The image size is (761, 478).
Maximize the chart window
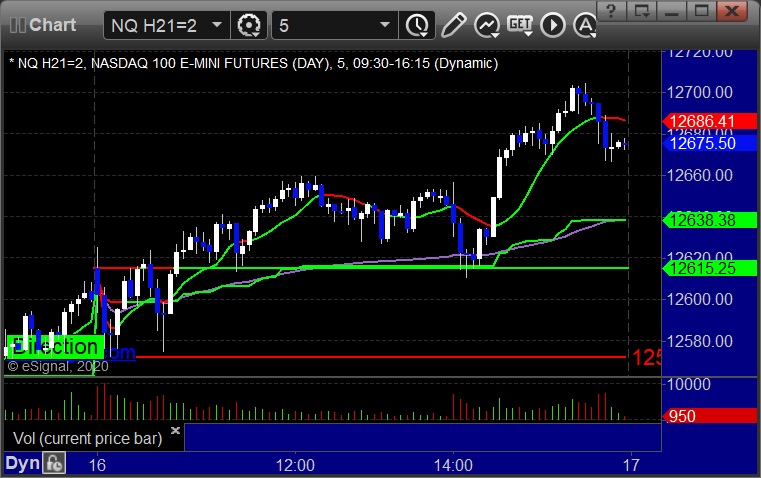[701, 11]
